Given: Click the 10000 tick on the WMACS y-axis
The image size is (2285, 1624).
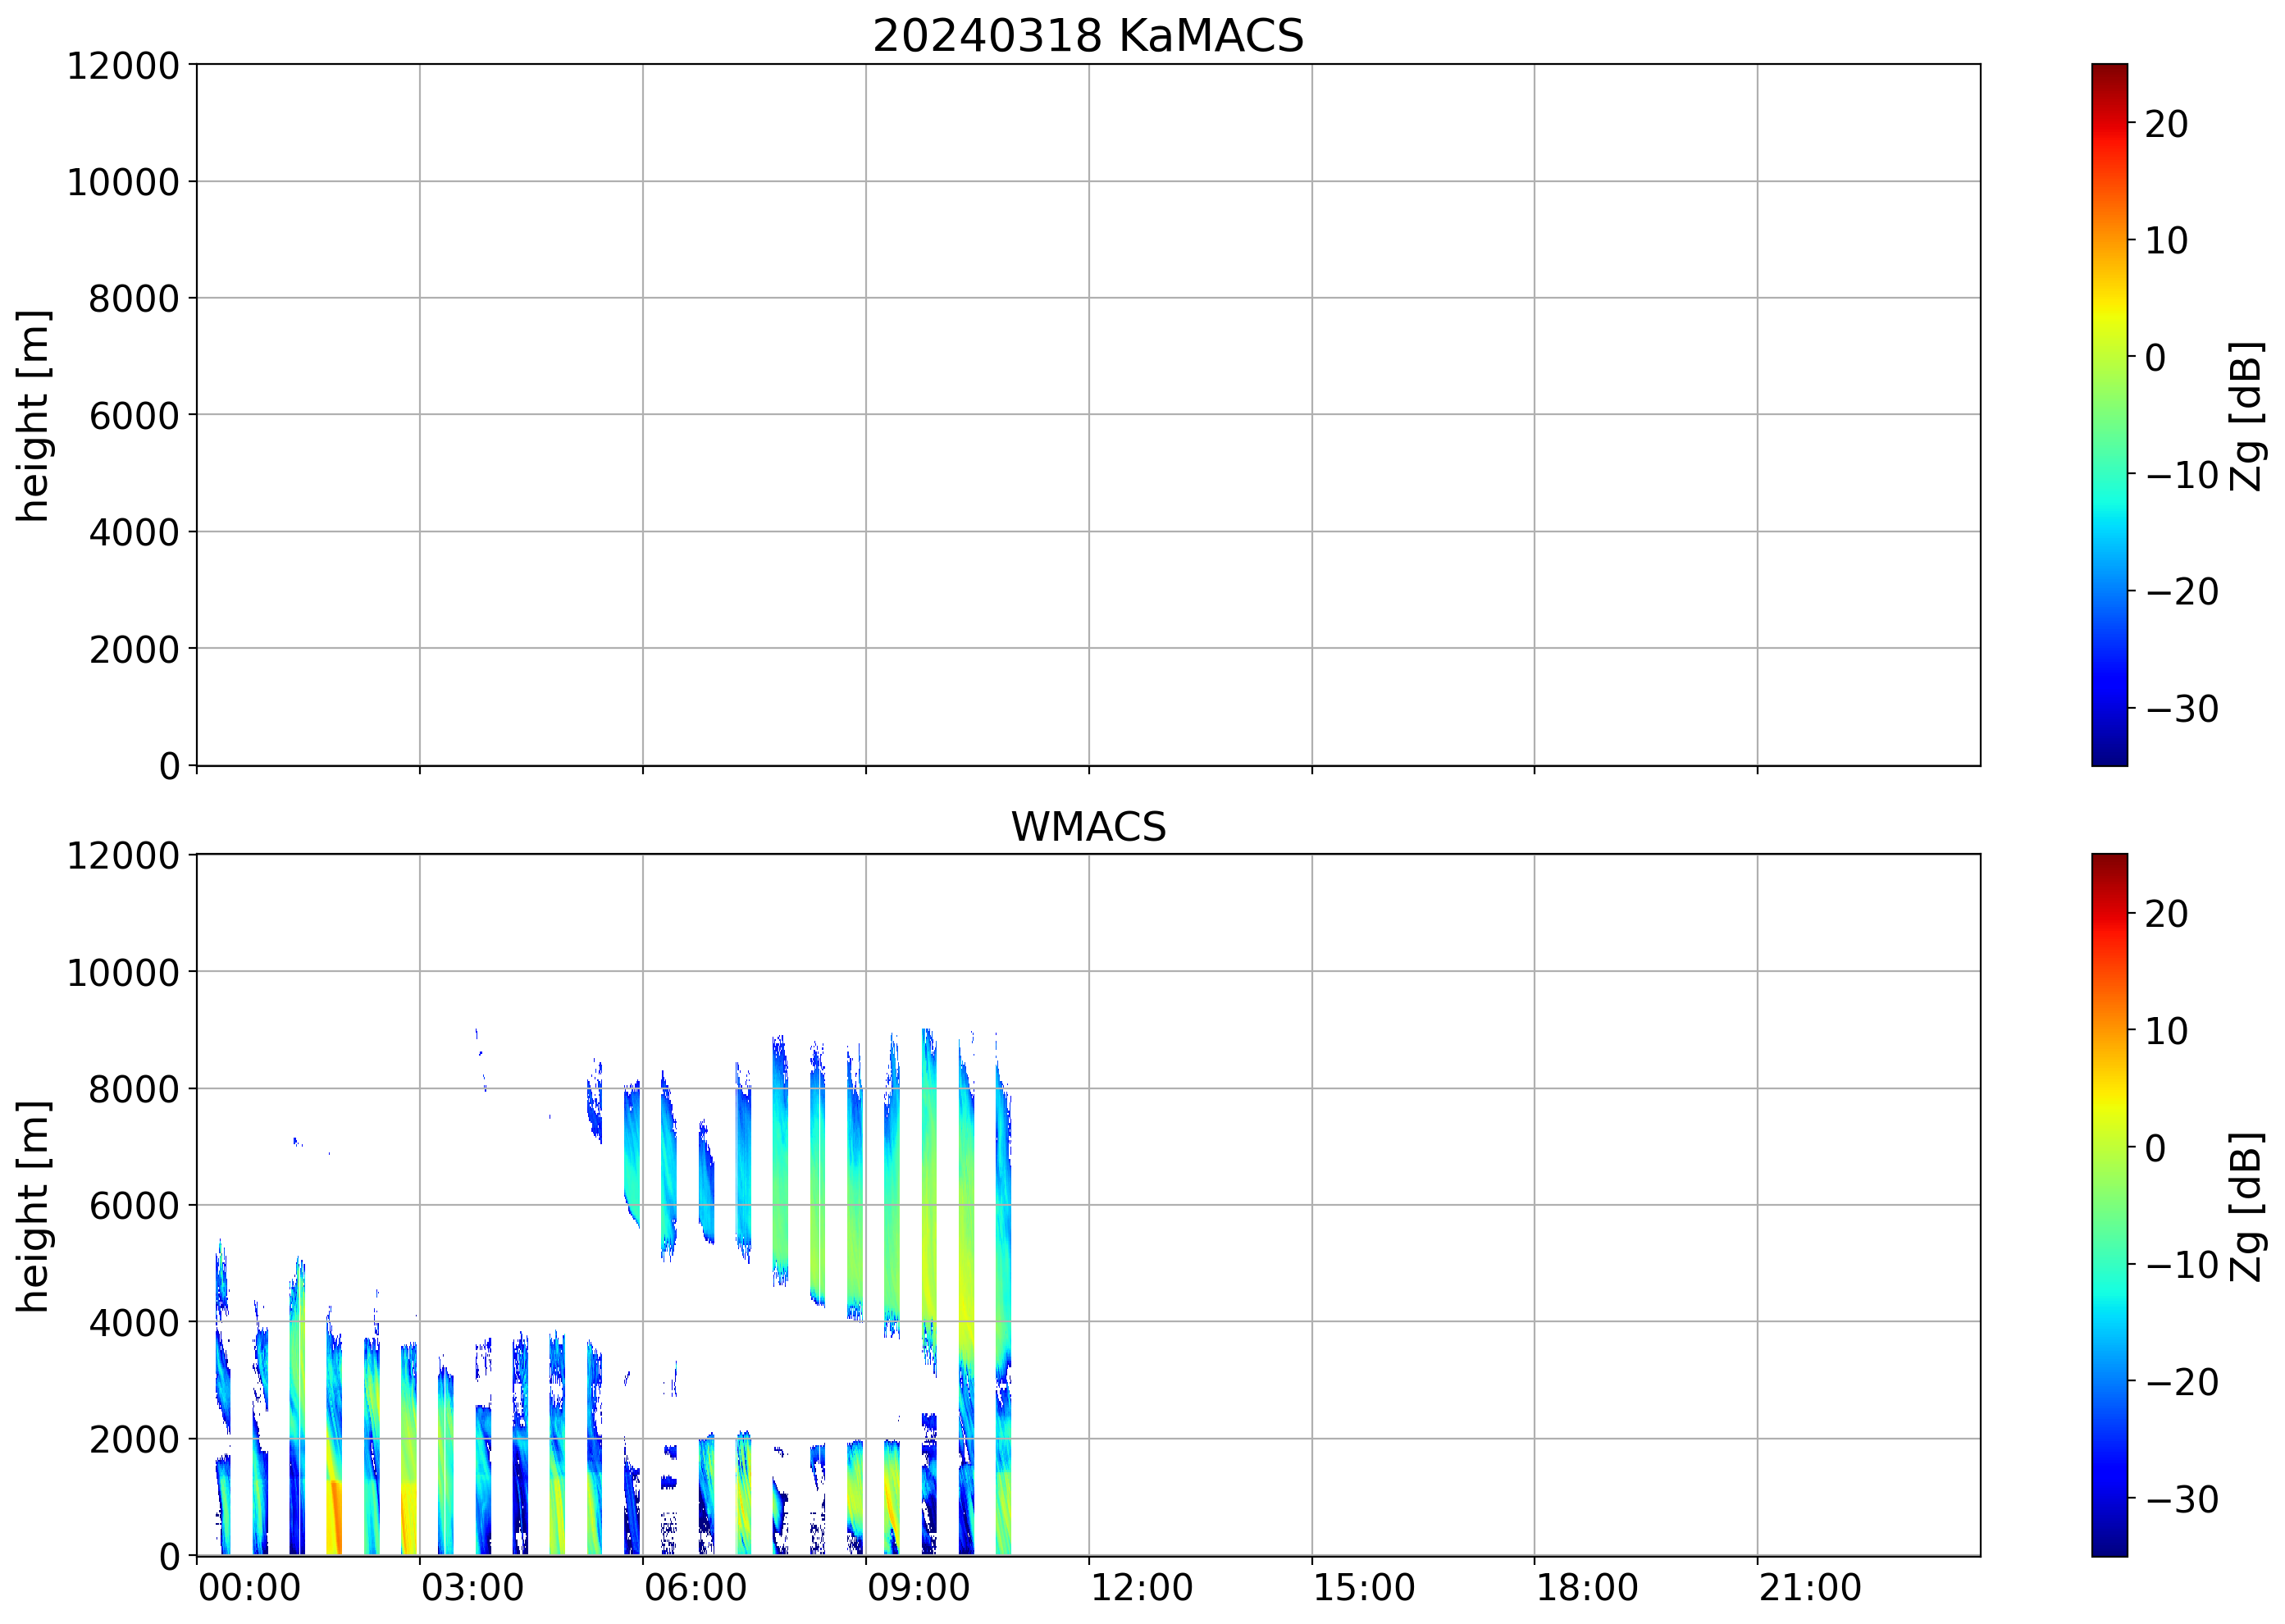Looking at the screenshot, I should coord(123,972).
